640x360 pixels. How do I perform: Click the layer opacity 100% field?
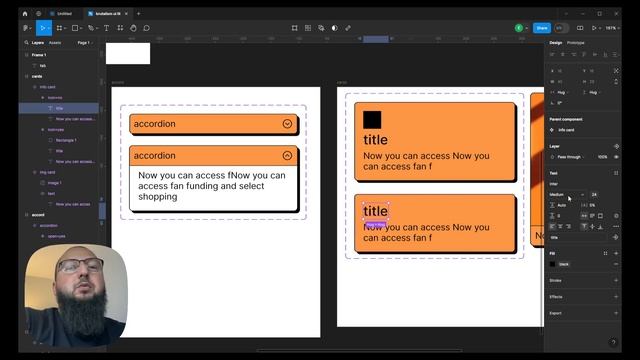[602, 157]
